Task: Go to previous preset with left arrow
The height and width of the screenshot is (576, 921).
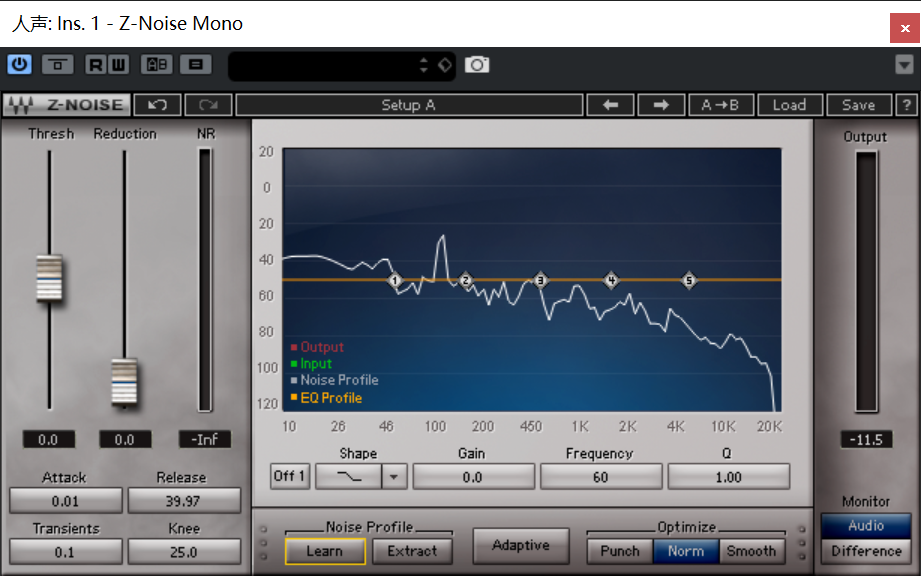Action: (610, 105)
